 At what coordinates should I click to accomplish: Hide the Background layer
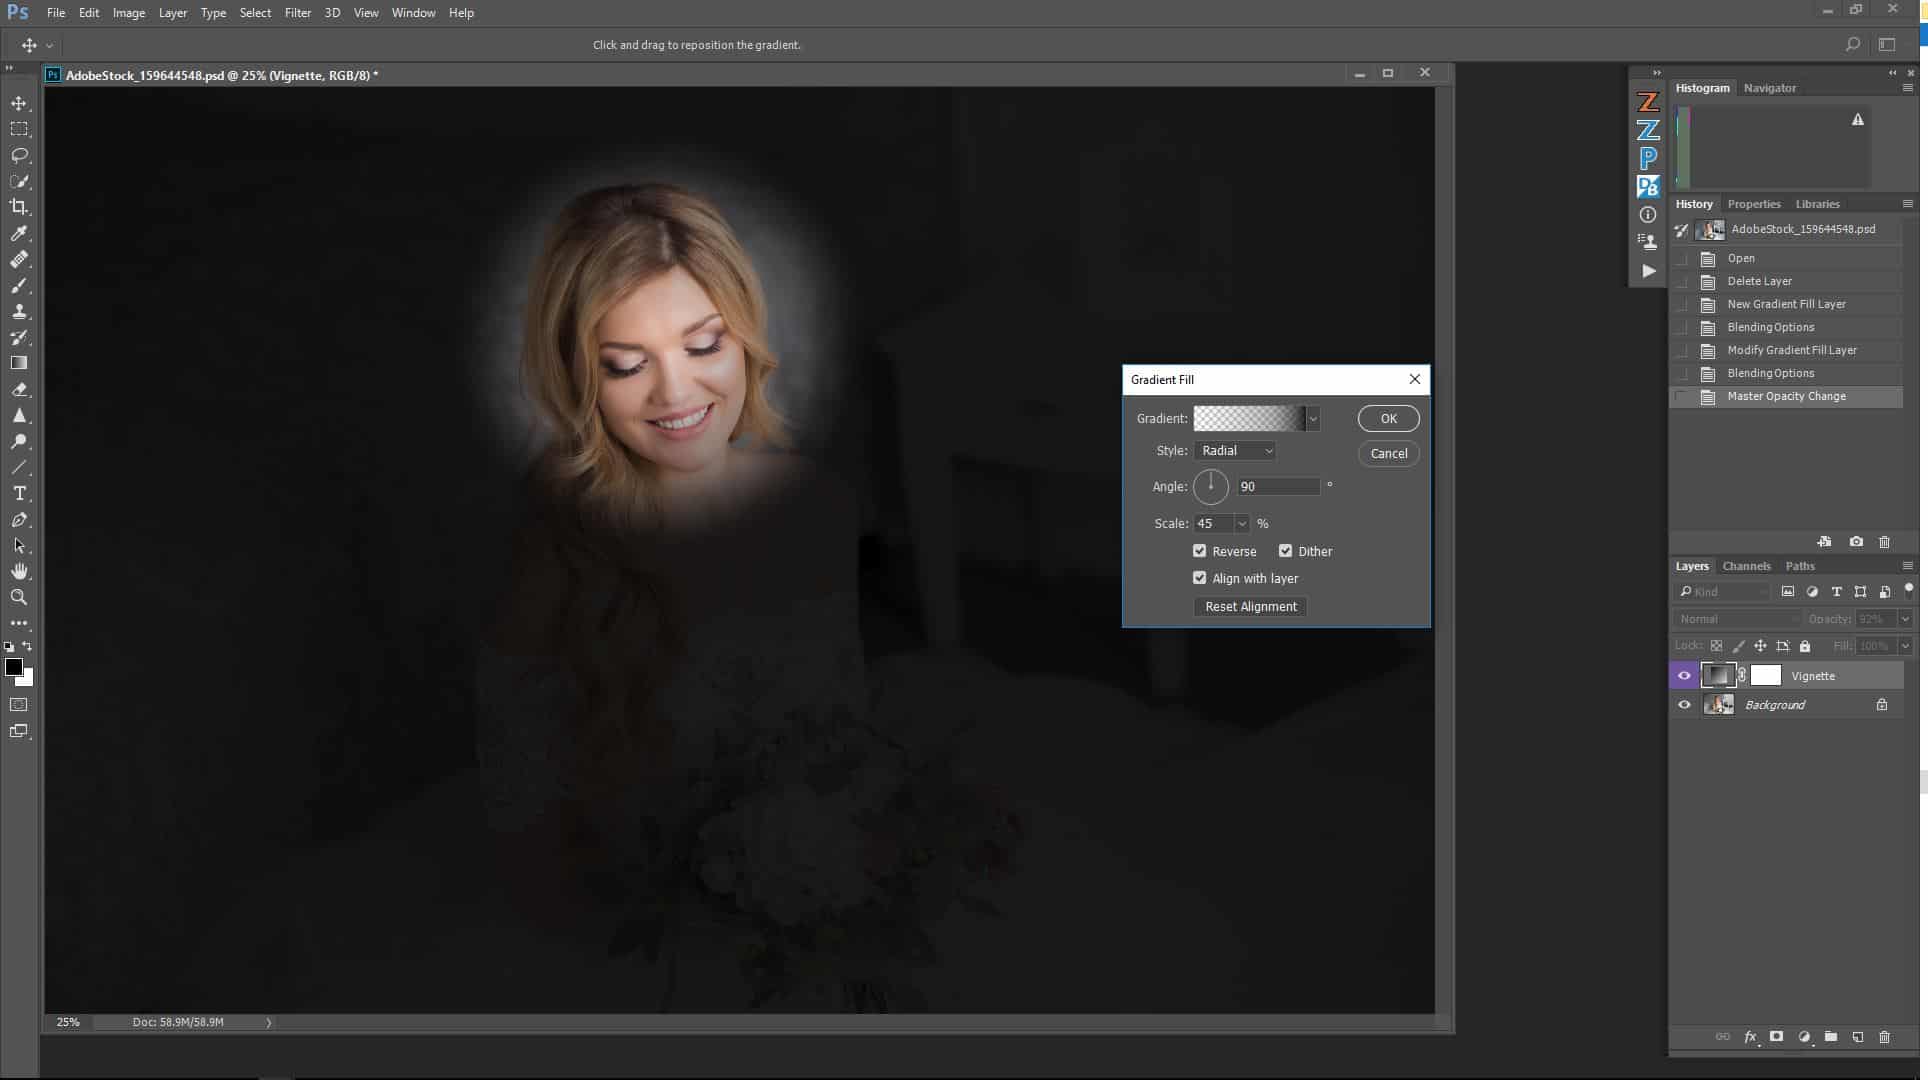(1684, 704)
